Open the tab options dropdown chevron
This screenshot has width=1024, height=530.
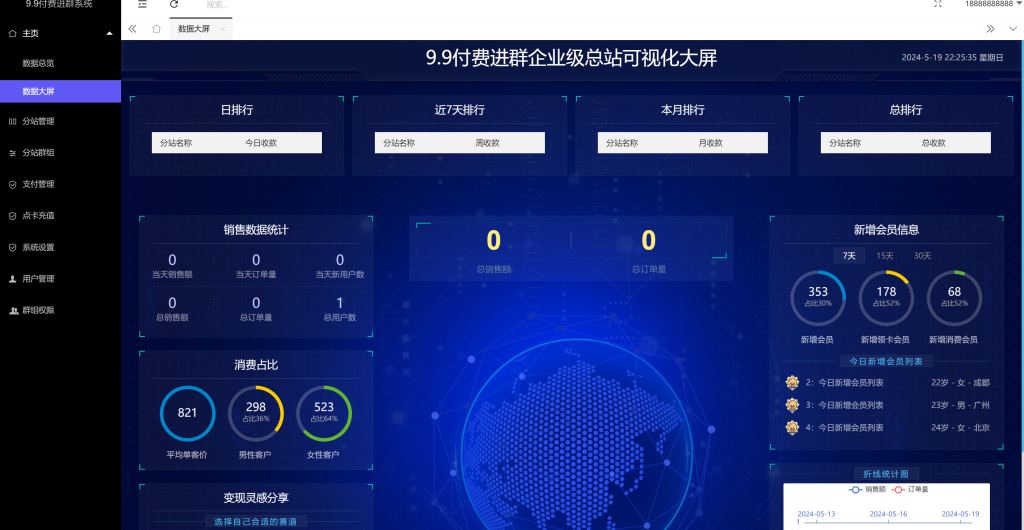(1014, 29)
